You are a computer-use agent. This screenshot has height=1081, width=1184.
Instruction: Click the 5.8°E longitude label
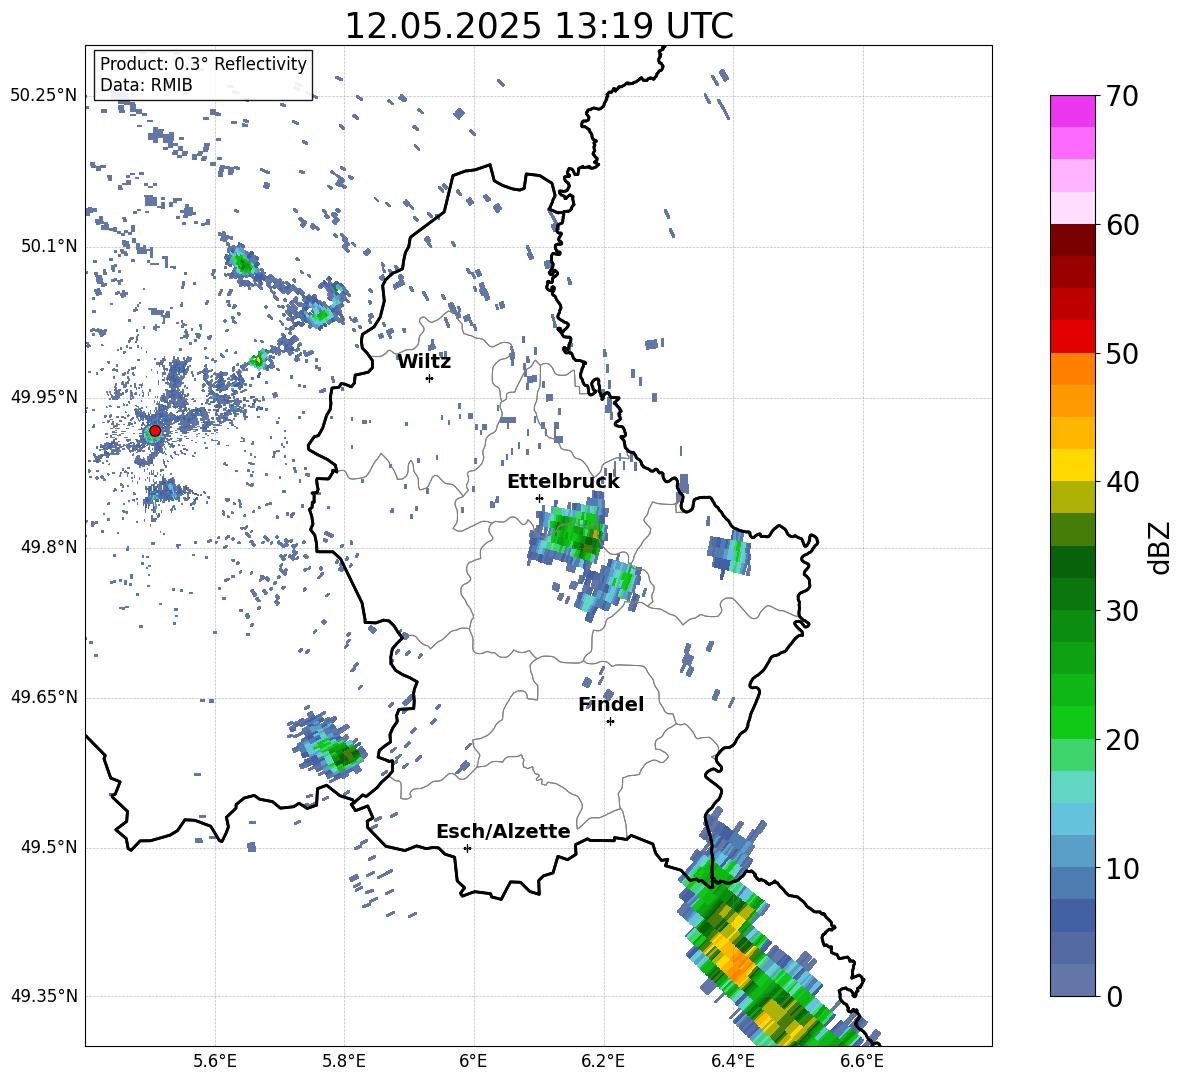(x=344, y=1061)
